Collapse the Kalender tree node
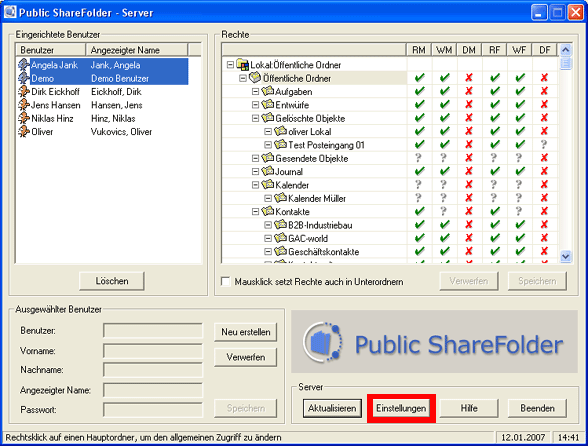Viewport: 588px width, 446px height. [255, 185]
